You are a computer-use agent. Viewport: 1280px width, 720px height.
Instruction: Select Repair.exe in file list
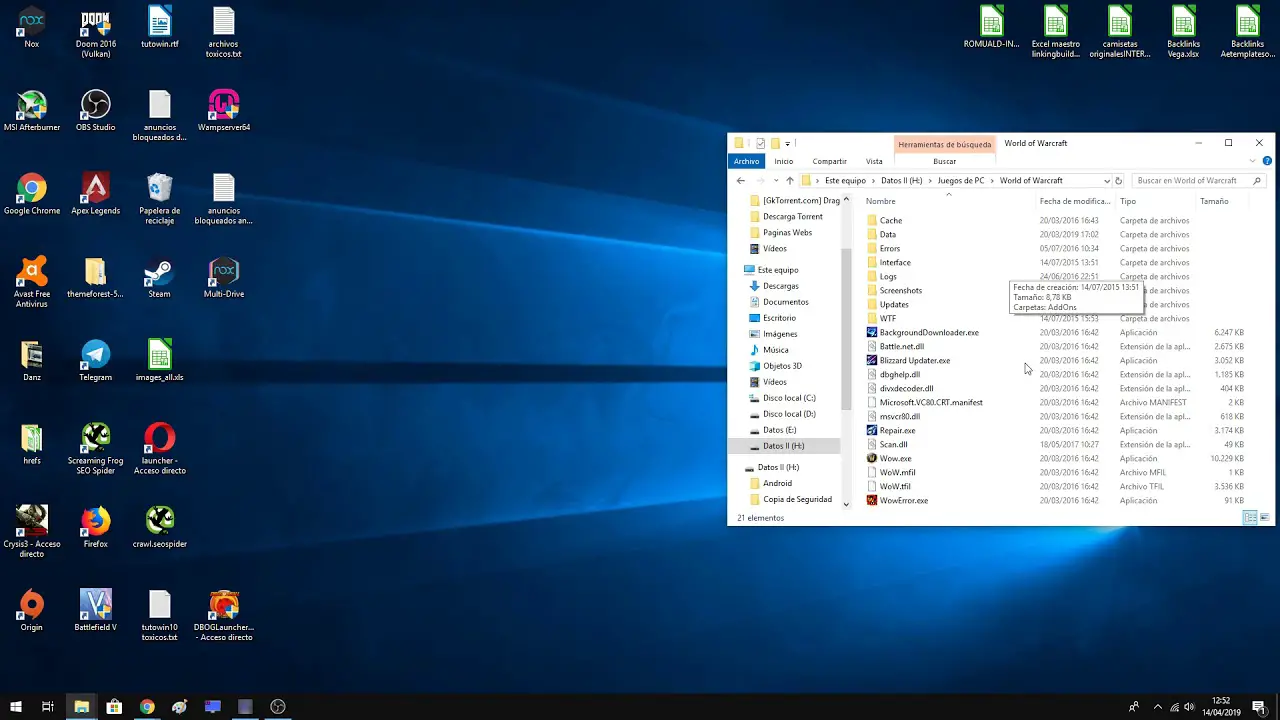[x=897, y=430]
